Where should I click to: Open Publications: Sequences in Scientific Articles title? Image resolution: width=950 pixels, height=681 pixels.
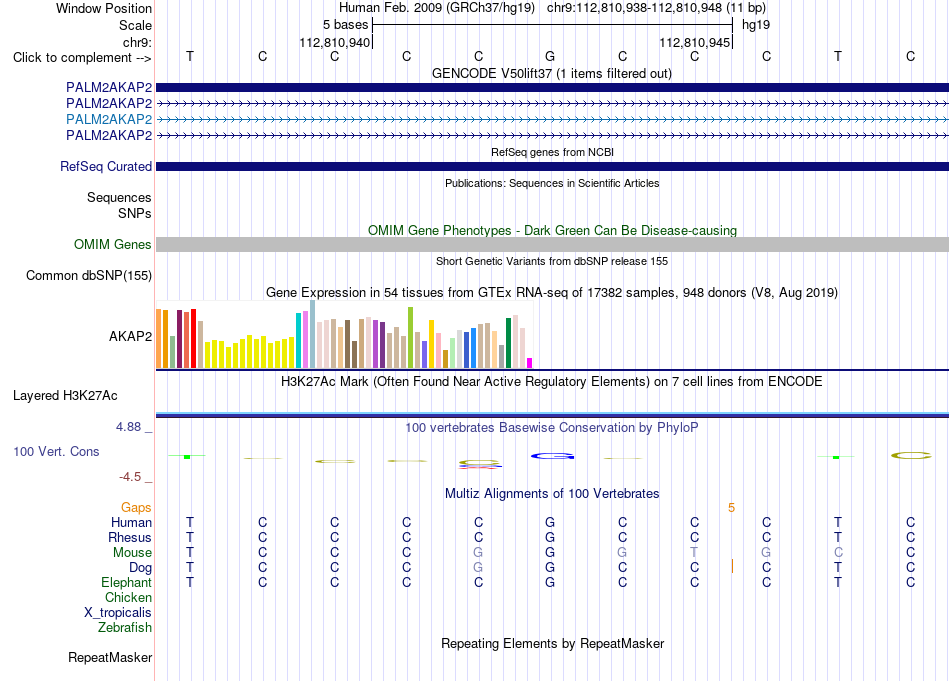[552, 183]
